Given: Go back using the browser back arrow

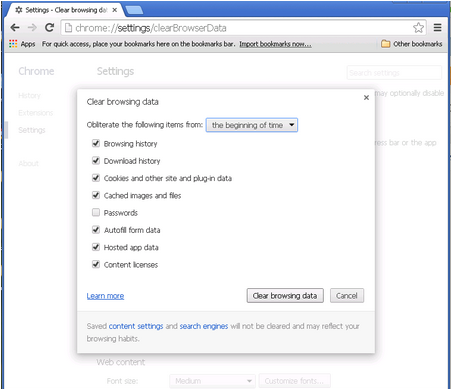Looking at the screenshot, I should (x=15, y=28).
